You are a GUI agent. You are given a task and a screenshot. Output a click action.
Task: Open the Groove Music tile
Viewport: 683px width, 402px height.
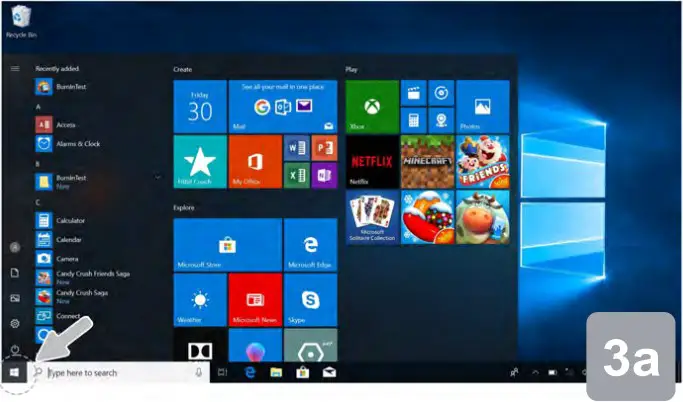point(441,93)
